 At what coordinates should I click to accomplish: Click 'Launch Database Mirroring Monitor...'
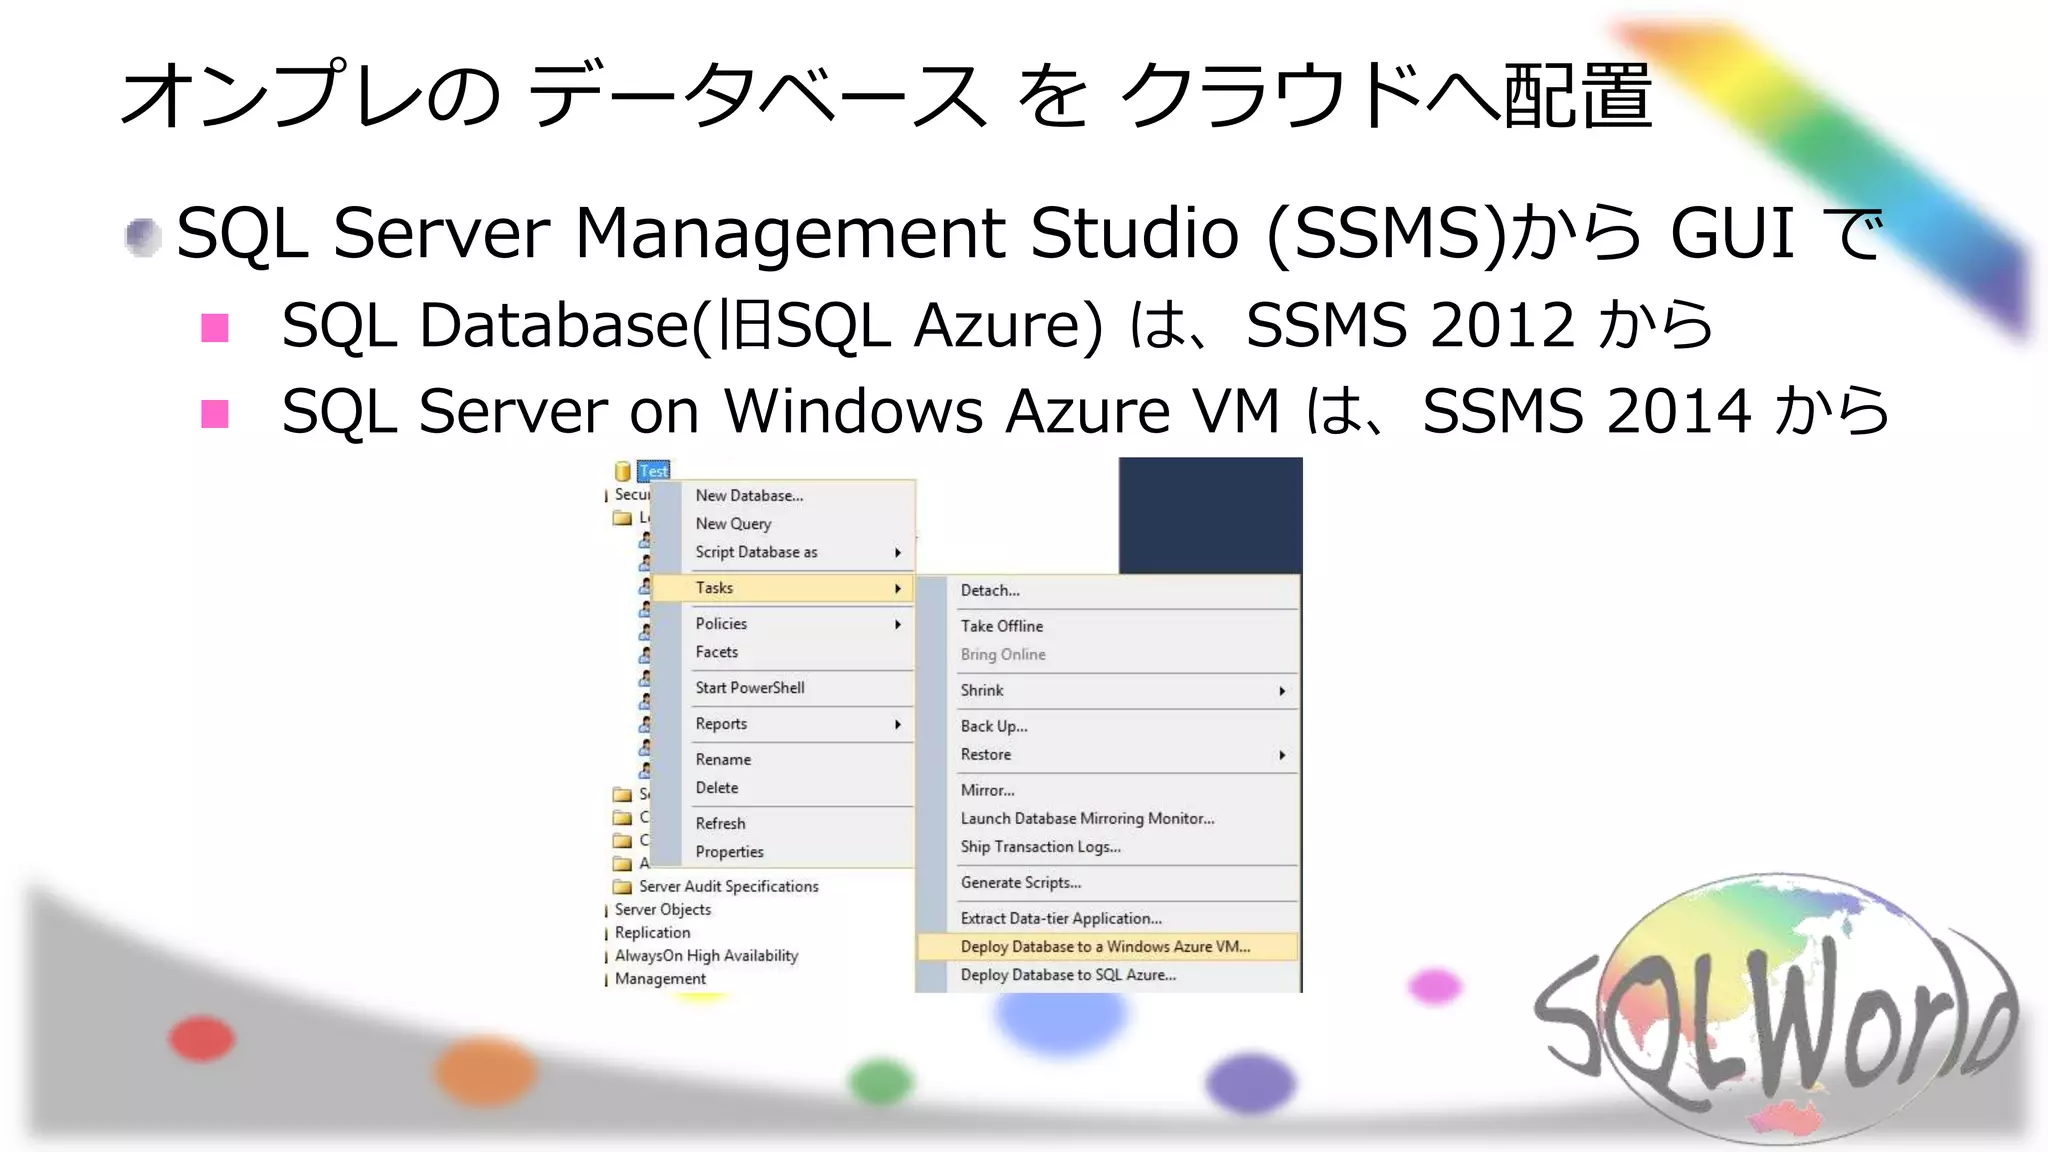(1087, 818)
